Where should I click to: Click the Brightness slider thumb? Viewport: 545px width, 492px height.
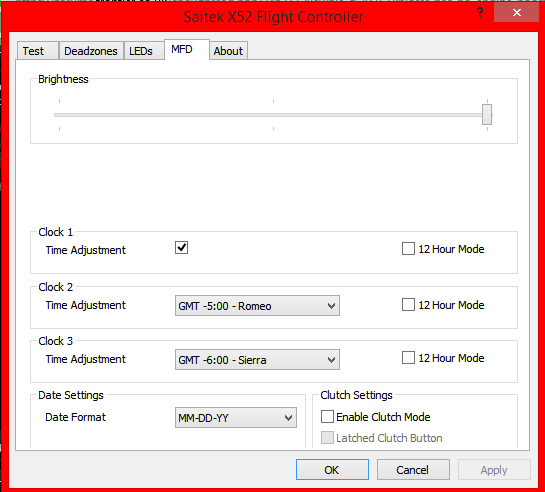pyautogui.click(x=487, y=114)
